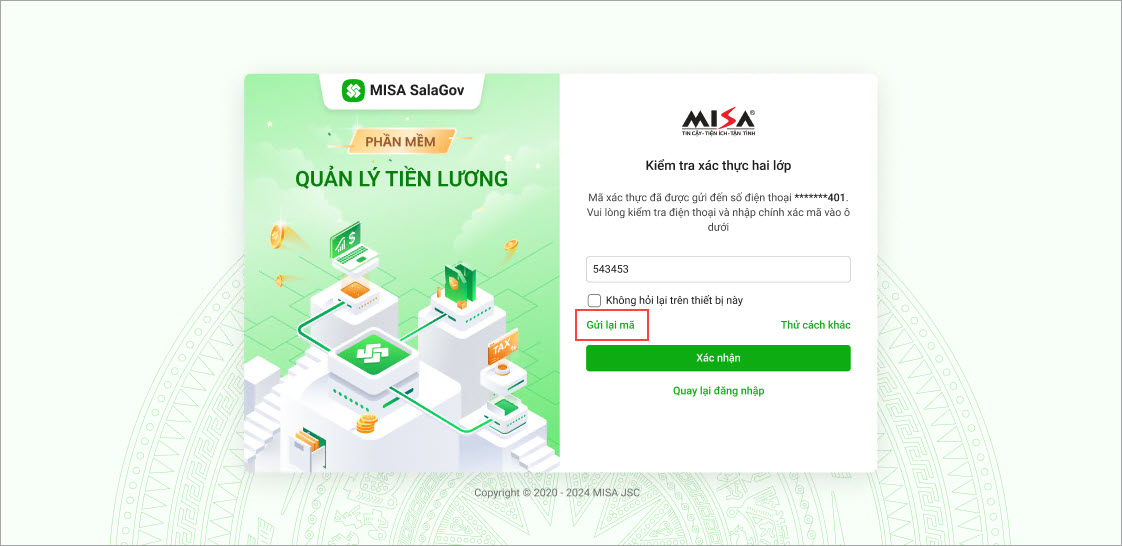This screenshot has width=1122, height=546.
Task: Click the orange chip block illustration
Action: 354,290
